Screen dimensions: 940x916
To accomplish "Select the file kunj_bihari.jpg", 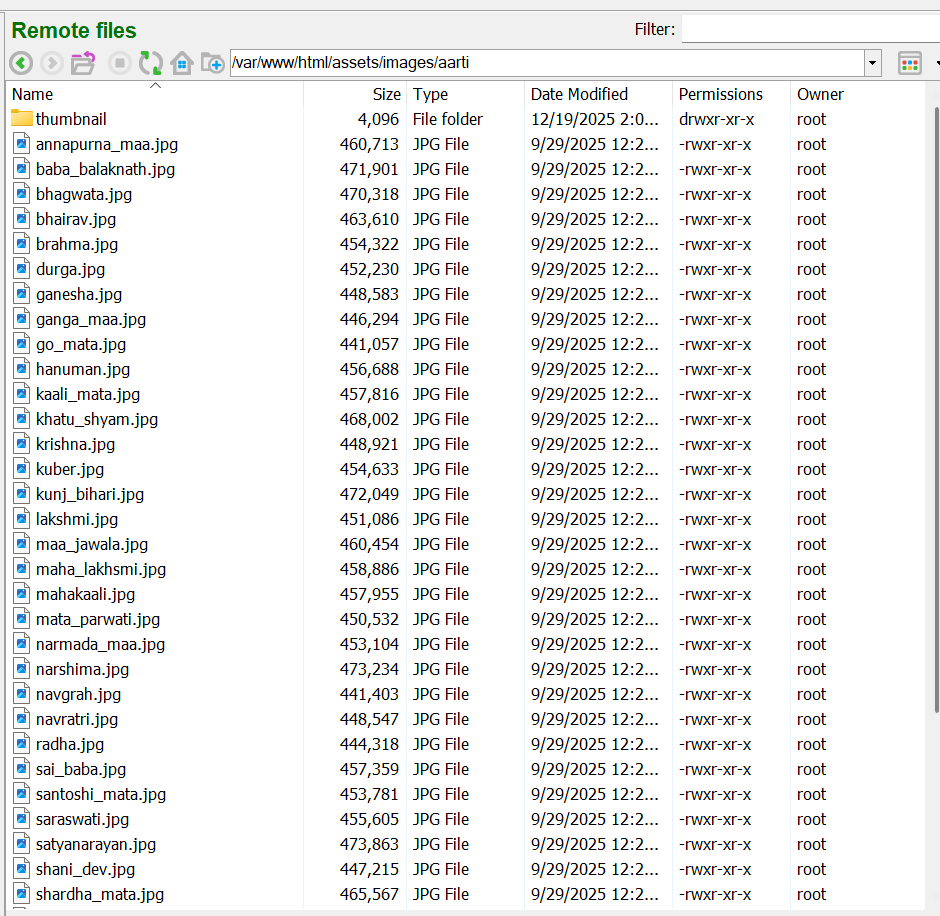I will [x=90, y=494].
